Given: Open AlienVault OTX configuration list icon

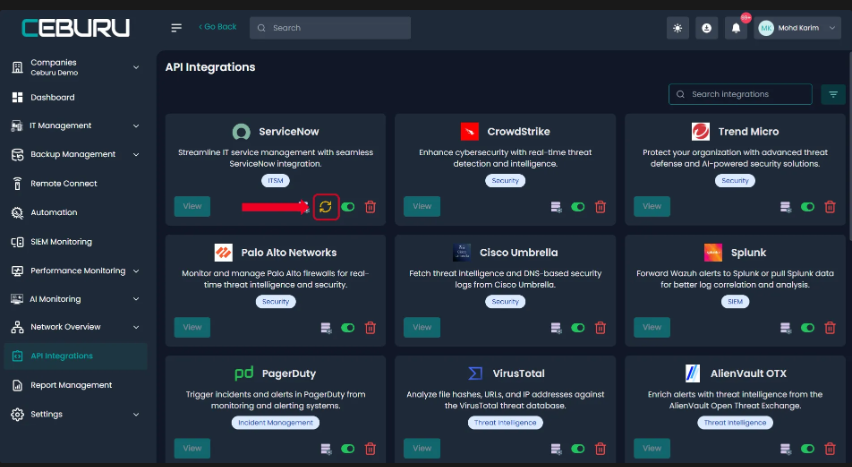Looking at the screenshot, I should click(x=785, y=449).
